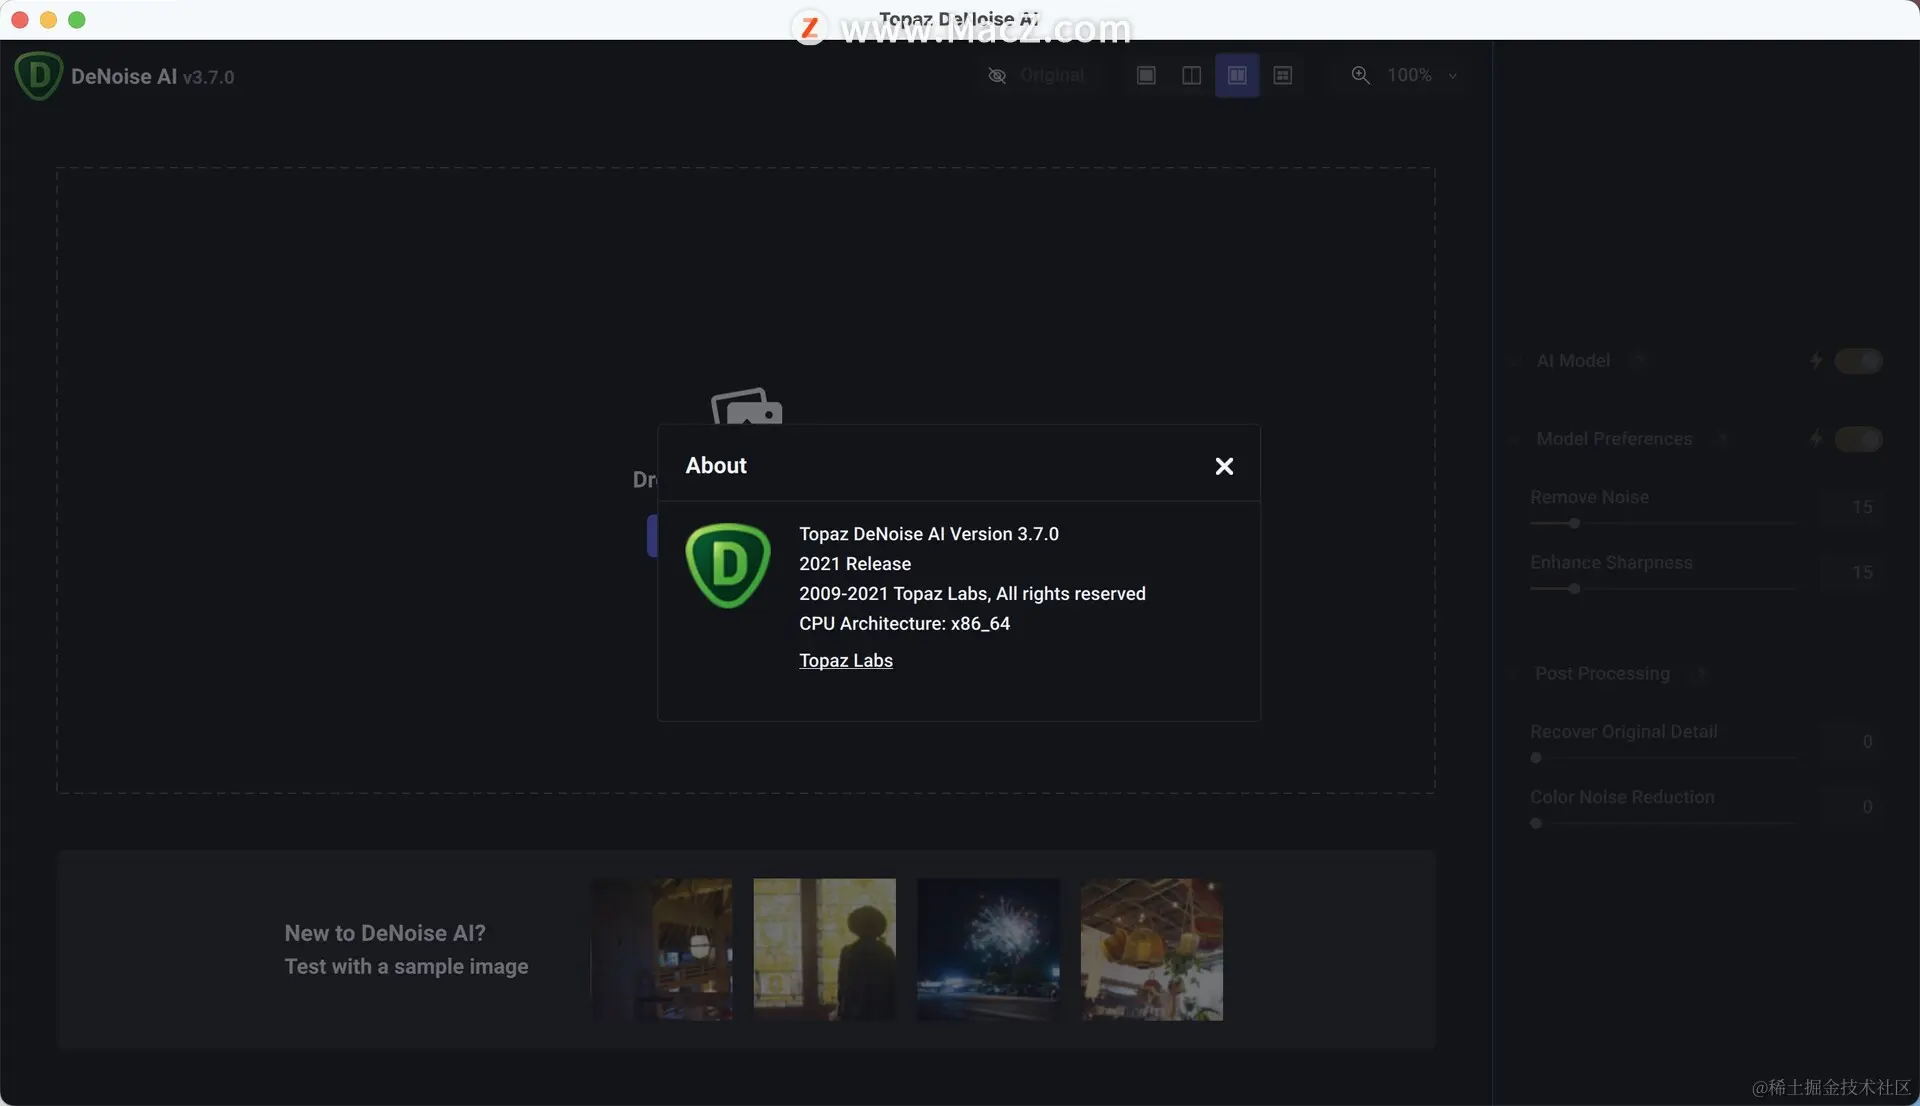Viewport: 1920px width, 1106px height.
Task: Click the AI Model help question icon
Action: coord(1638,360)
